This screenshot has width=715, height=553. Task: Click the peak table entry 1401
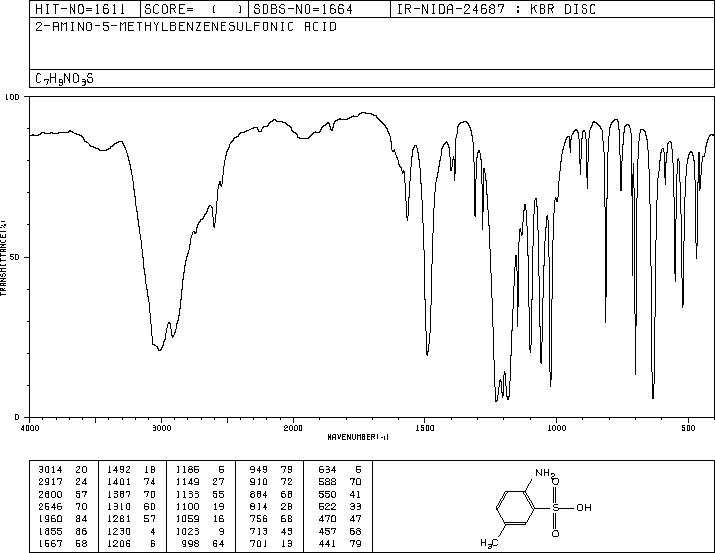coord(119,482)
